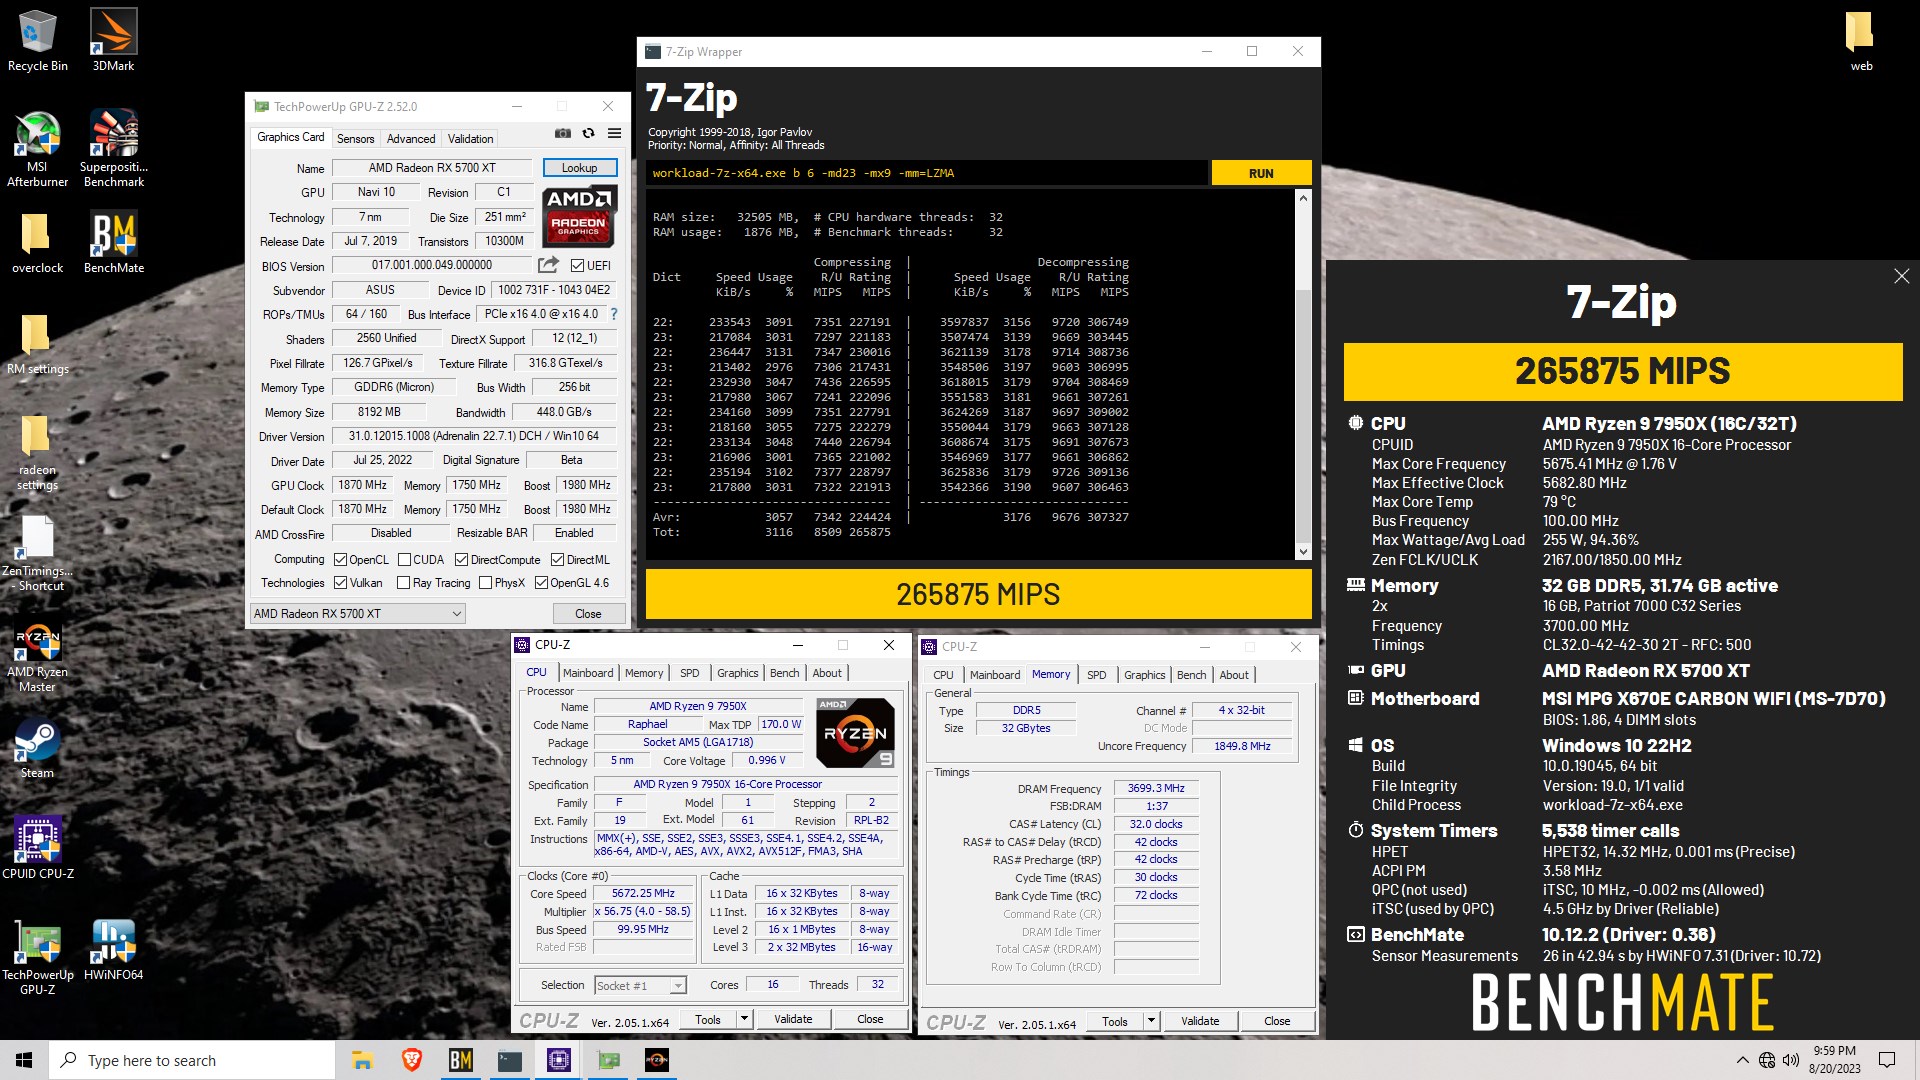Click GPU-Z refresh icon
The height and width of the screenshot is (1080, 1920).
(x=588, y=133)
